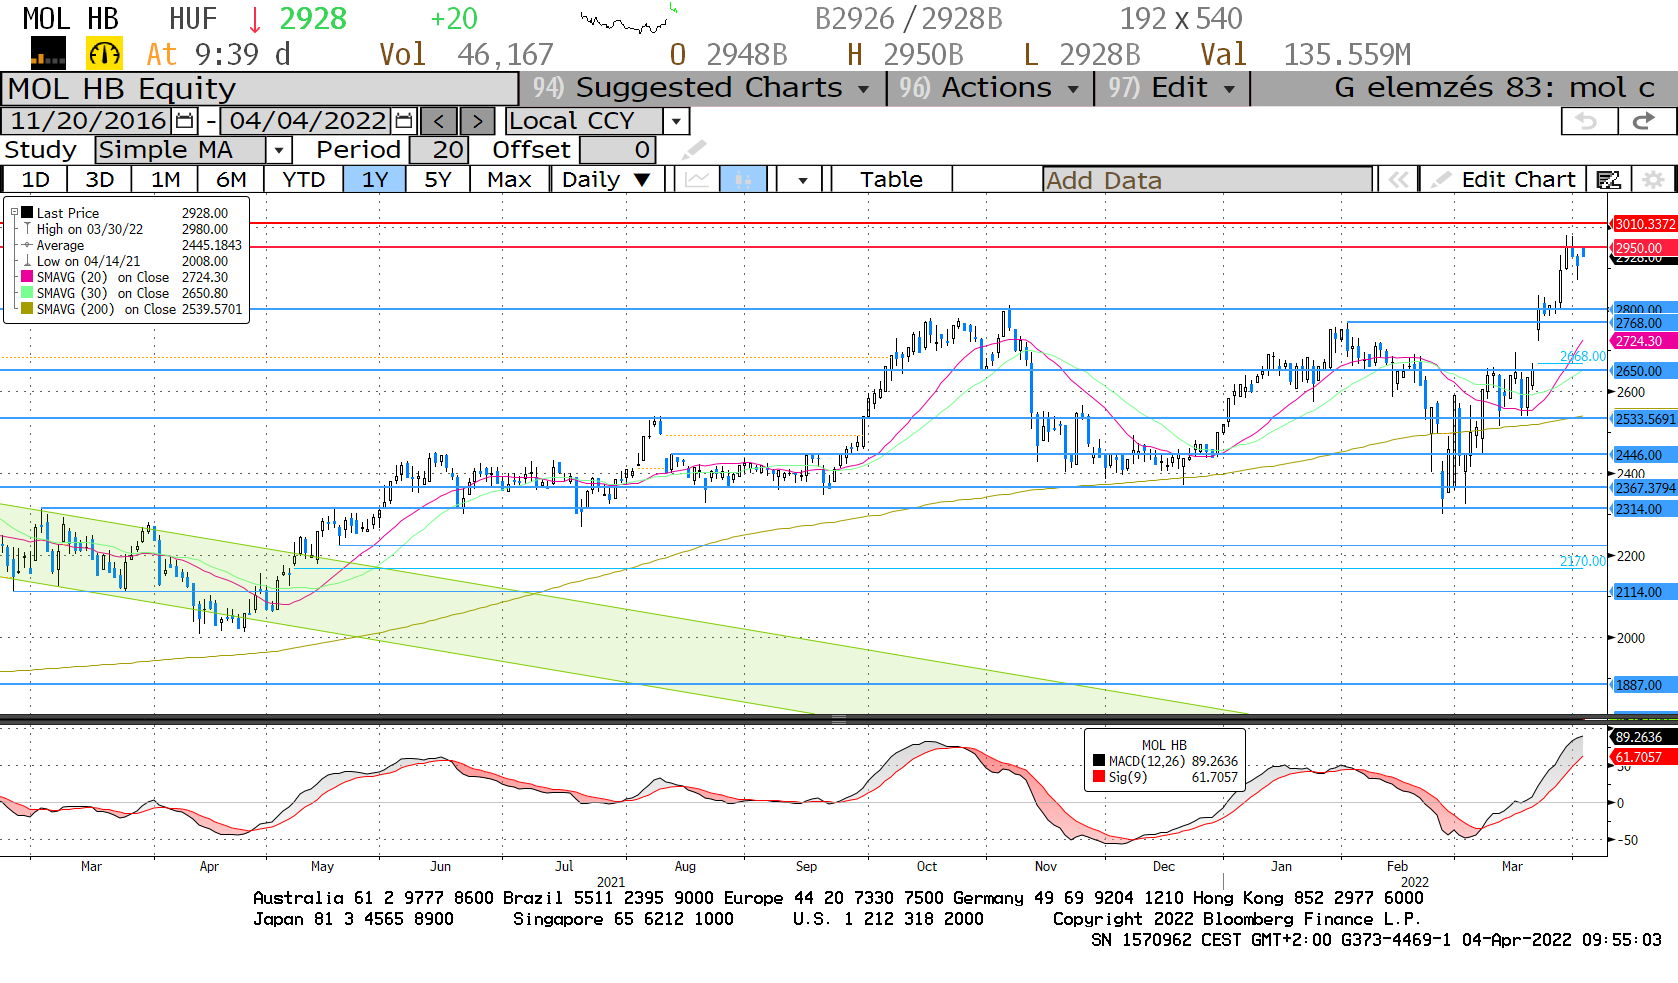Click the Low on 04/14/21 marker icon

(x=27, y=261)
